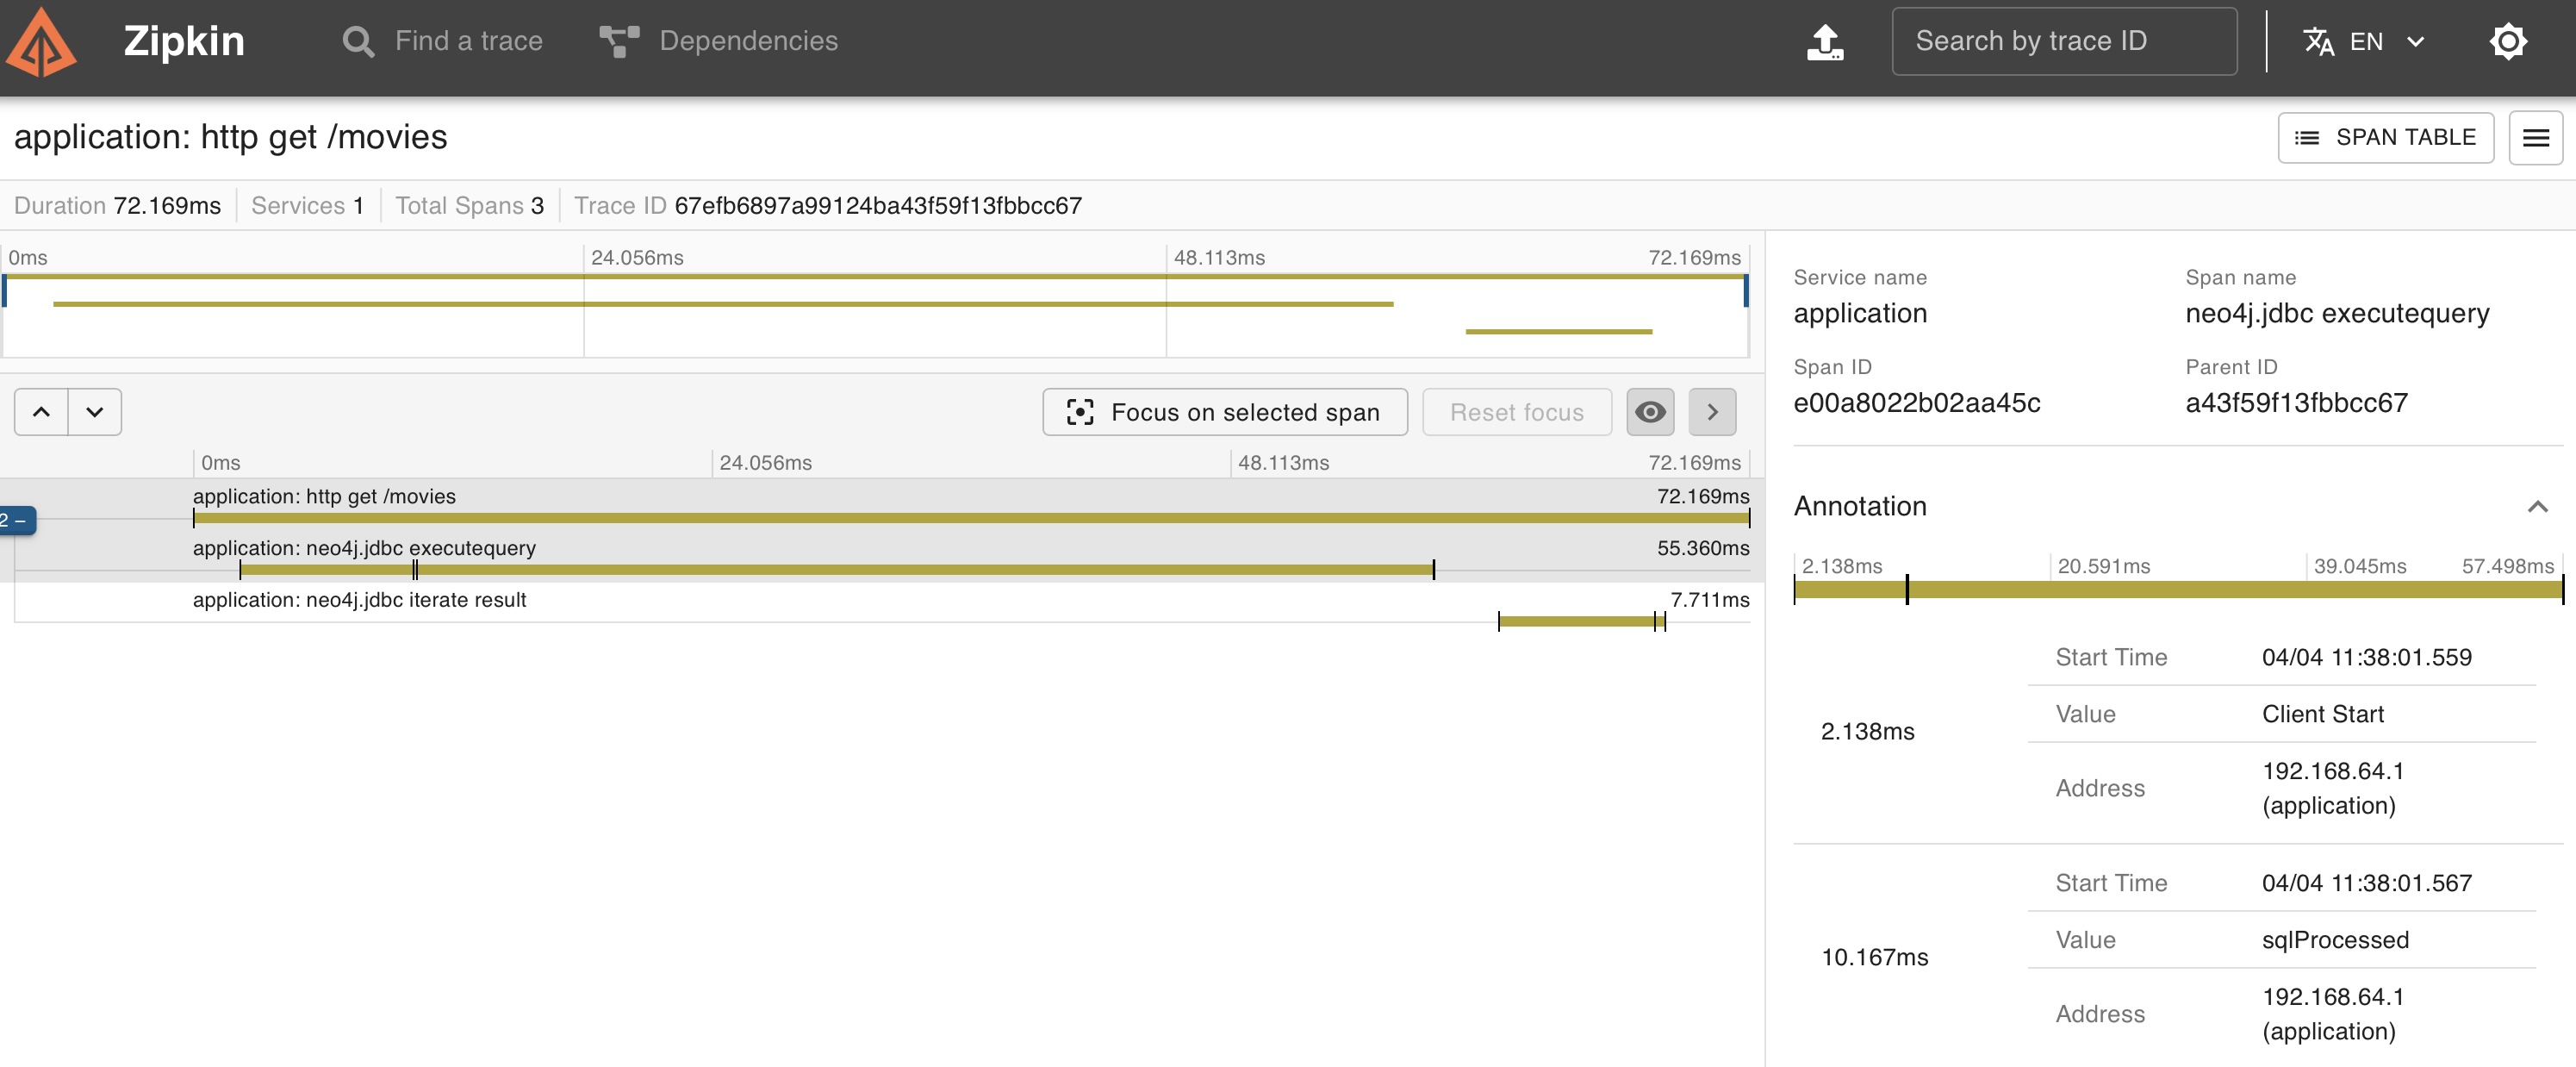This screenshot has height=1067, width=2576.
Task: Open the Dependencies page
Action: point(748,41)
